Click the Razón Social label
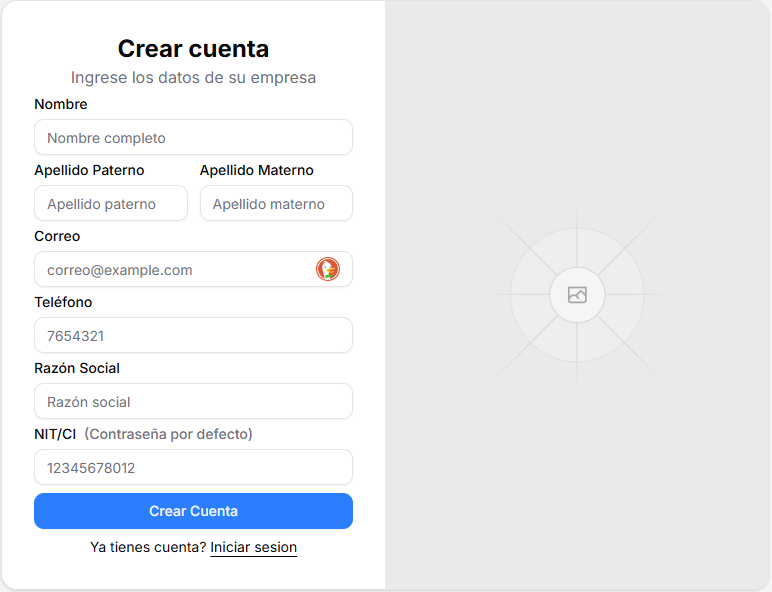Viewport: 772px width, 592px height. 77,368
